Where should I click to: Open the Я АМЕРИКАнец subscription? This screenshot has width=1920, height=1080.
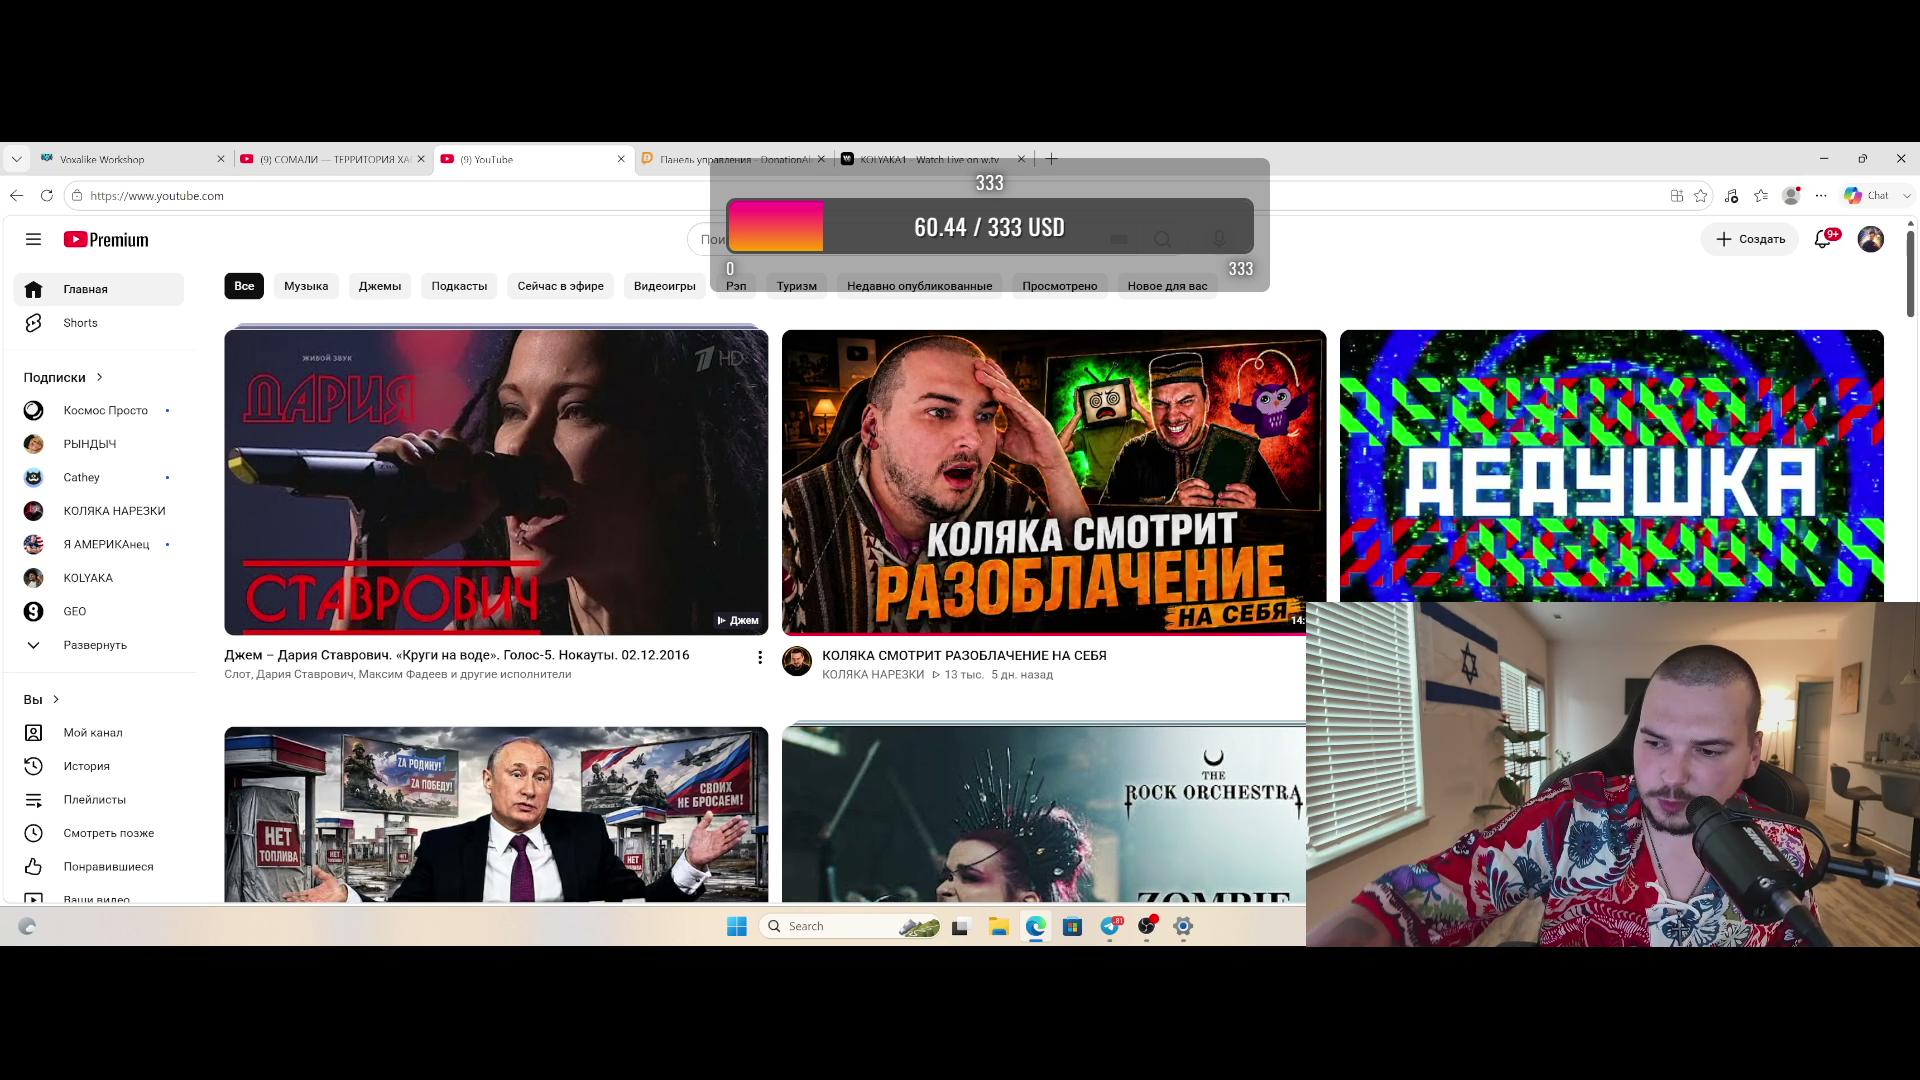[x=99, y=545]
